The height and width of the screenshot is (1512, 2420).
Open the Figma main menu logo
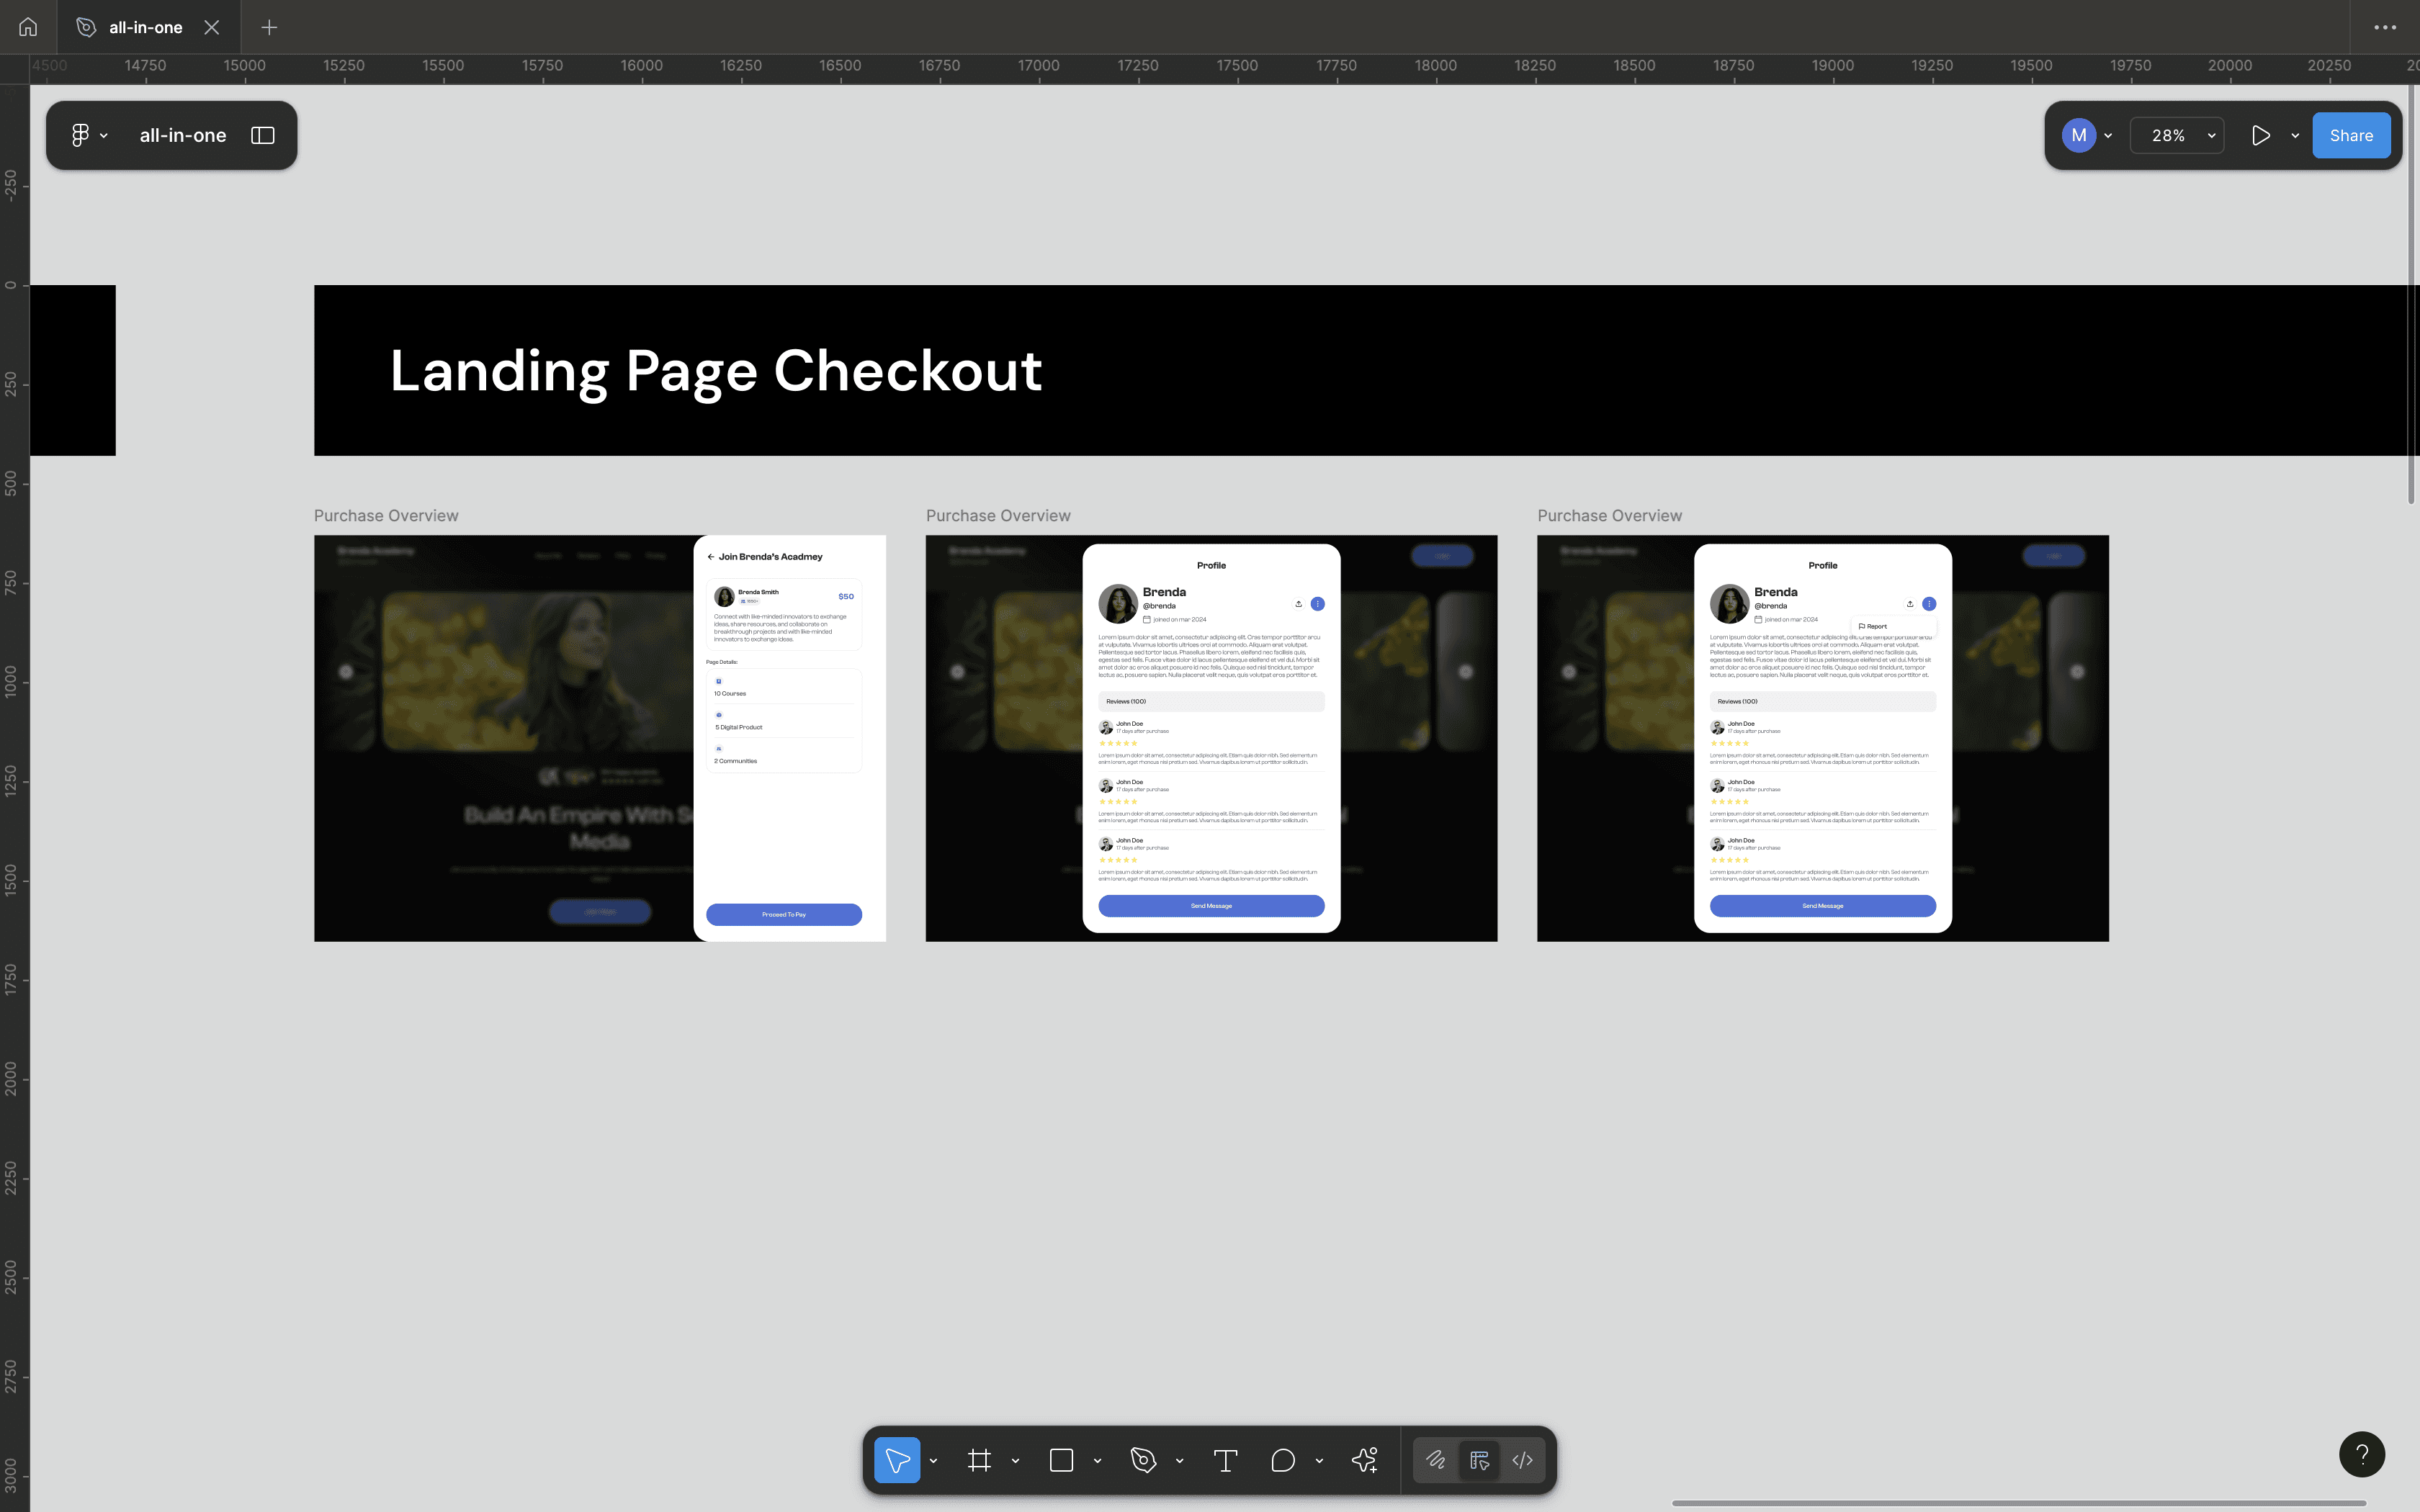(x=80, y=135)
